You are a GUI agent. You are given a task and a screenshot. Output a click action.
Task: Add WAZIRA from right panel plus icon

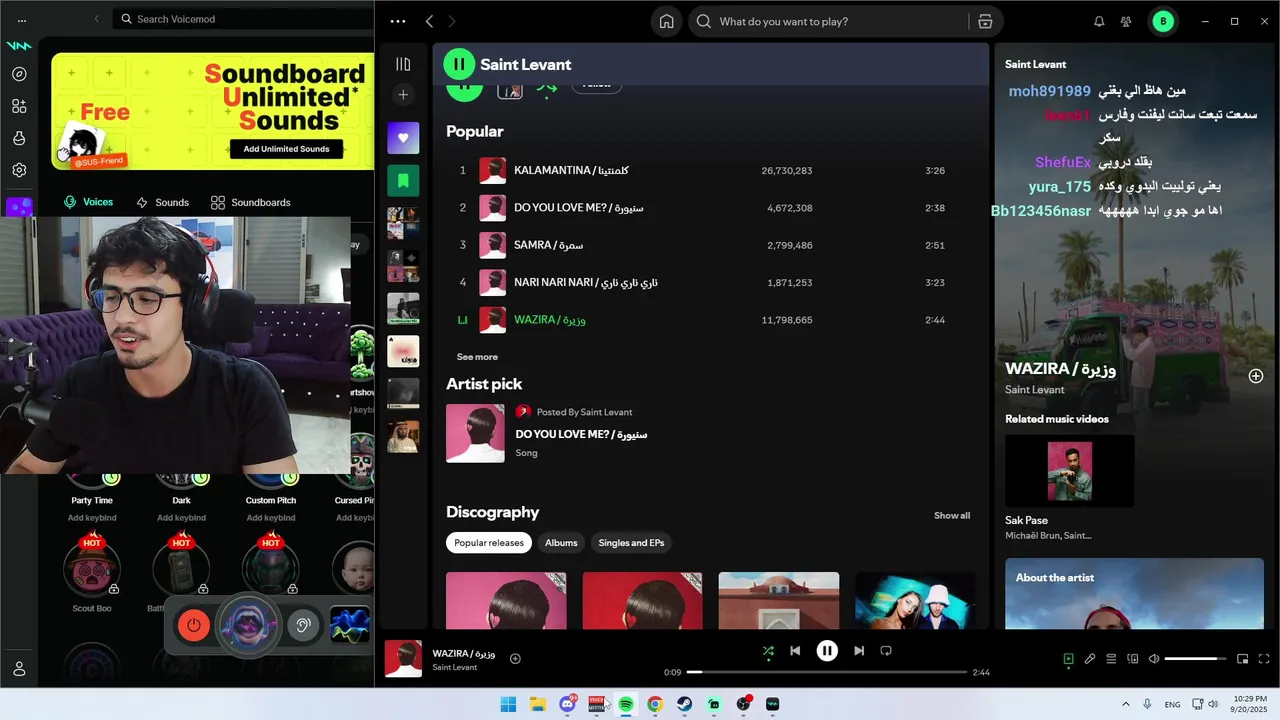pos(1256,376)
